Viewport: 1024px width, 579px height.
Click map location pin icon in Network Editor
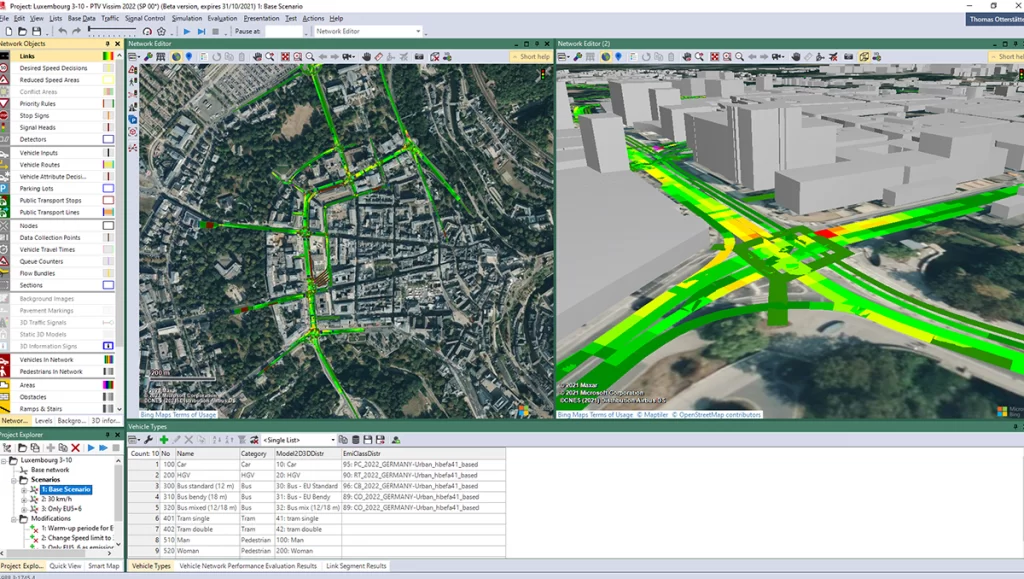coord(189,57)
